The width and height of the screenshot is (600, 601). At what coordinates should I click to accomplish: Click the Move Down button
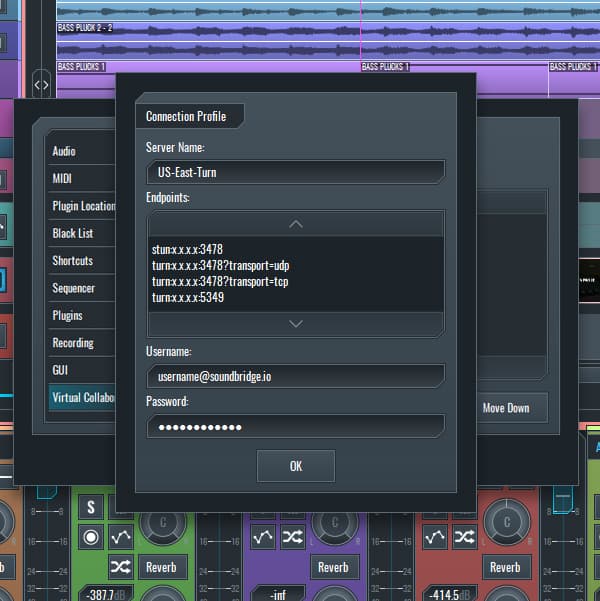[506, 408]
